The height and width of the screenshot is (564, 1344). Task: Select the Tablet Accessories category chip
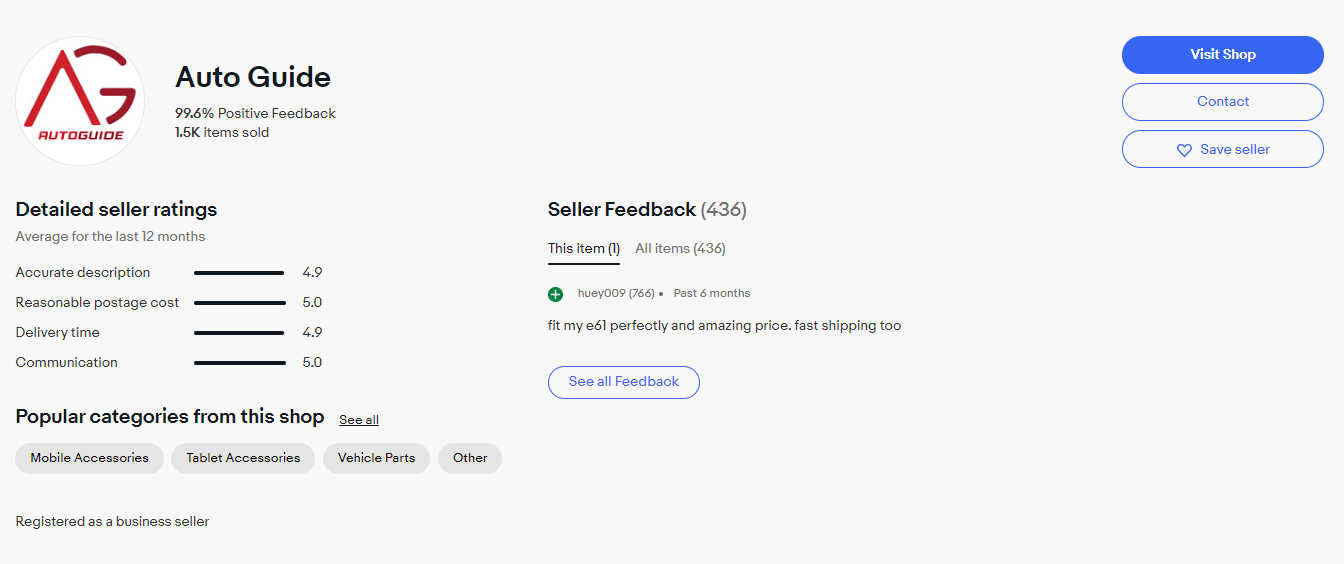pos(243,458)
